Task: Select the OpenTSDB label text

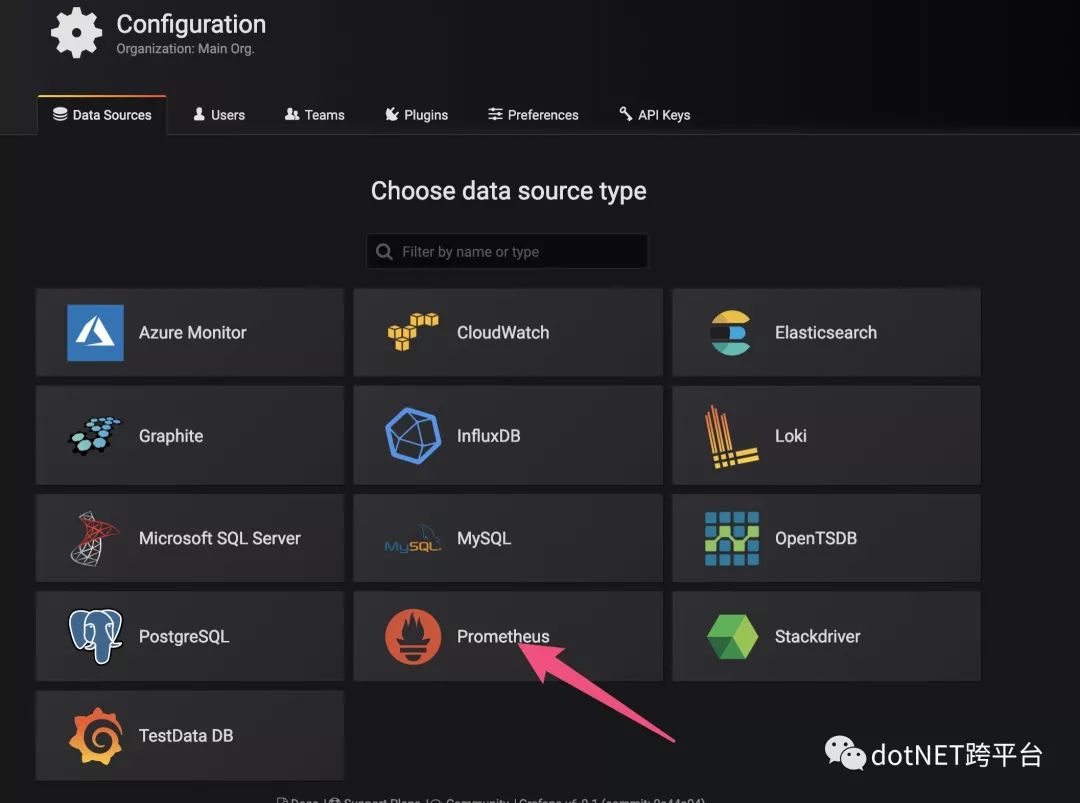Action: click(x=816, y=539)
